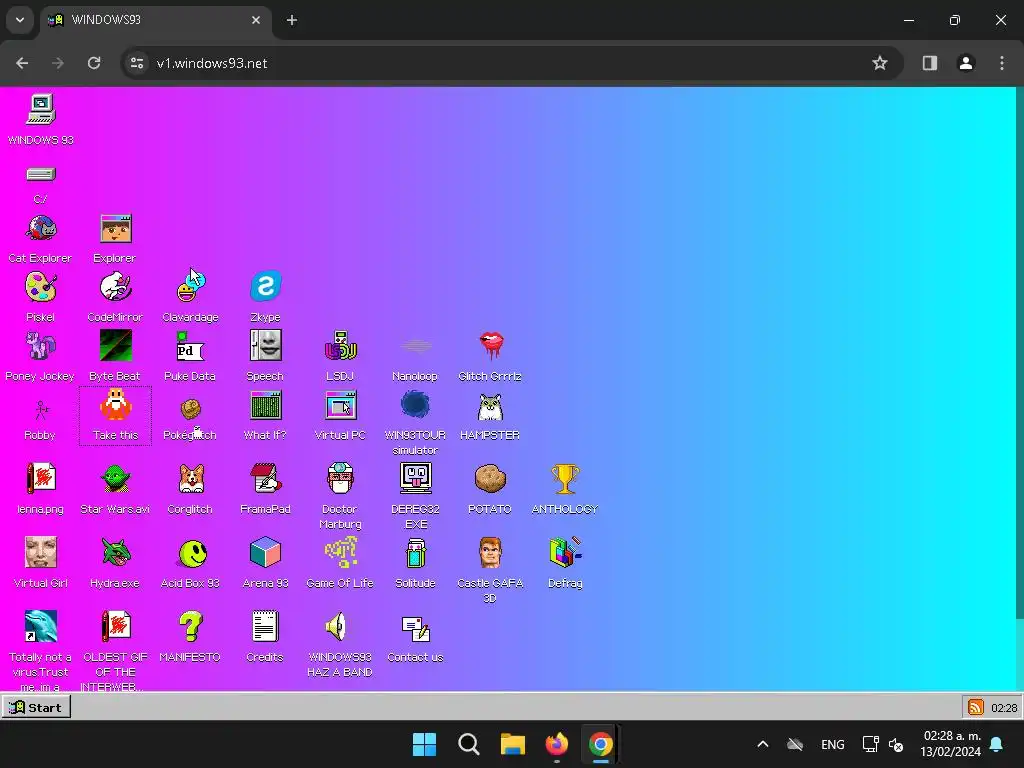The image size is (1024, 768).
Task: Open the WINDOWS 93 computer icon
Action: pos(40,110)
